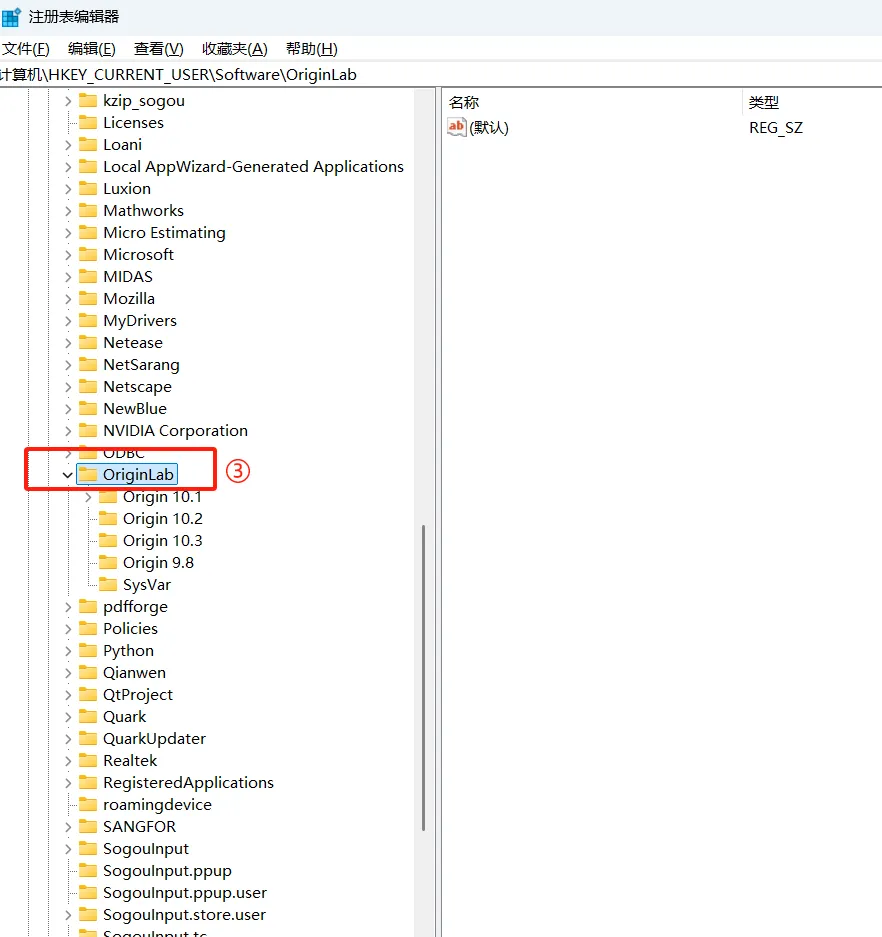This screenshot has width=882, height=937.
Task: Select the SogouInput.store.user key label
Action: [184, 915]
